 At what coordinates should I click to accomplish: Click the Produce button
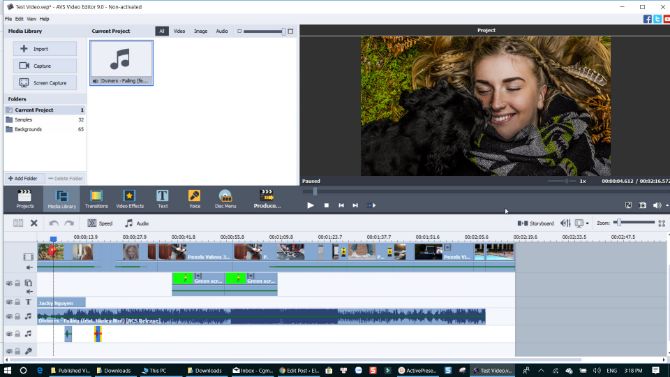pyautogui.click(x=267, y=199)
